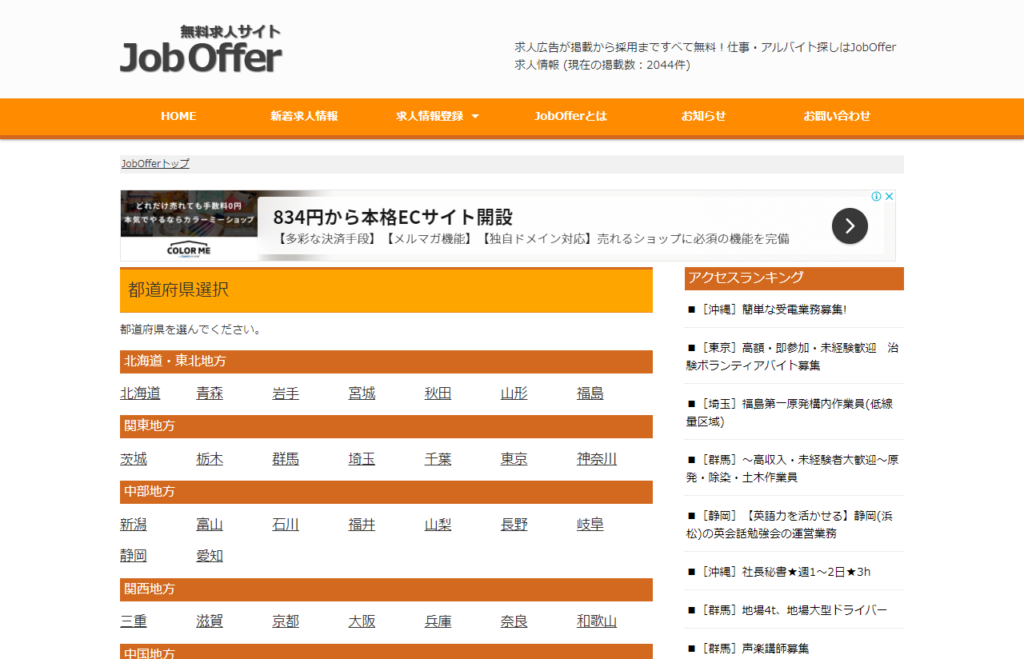The image size is (1024, 659).
Task: Select 三重 prefecture link
Action: 134,621
